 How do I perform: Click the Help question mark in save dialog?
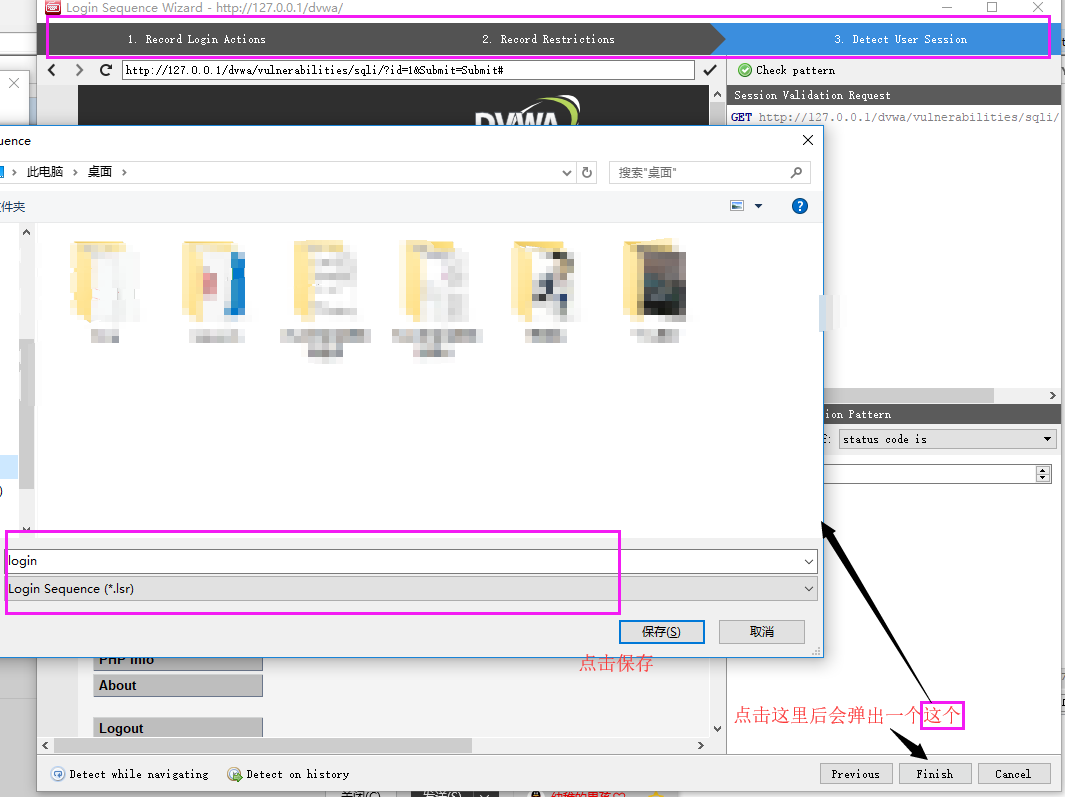tap(799, 206)
